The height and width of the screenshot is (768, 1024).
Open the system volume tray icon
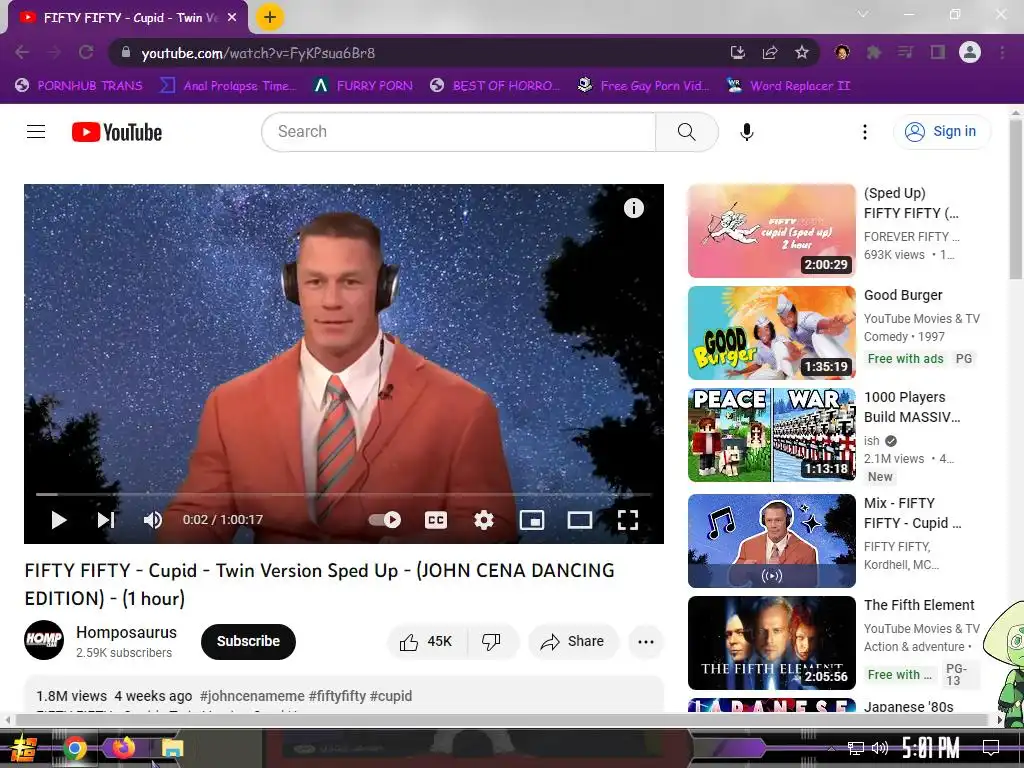[x=880, y=748]
